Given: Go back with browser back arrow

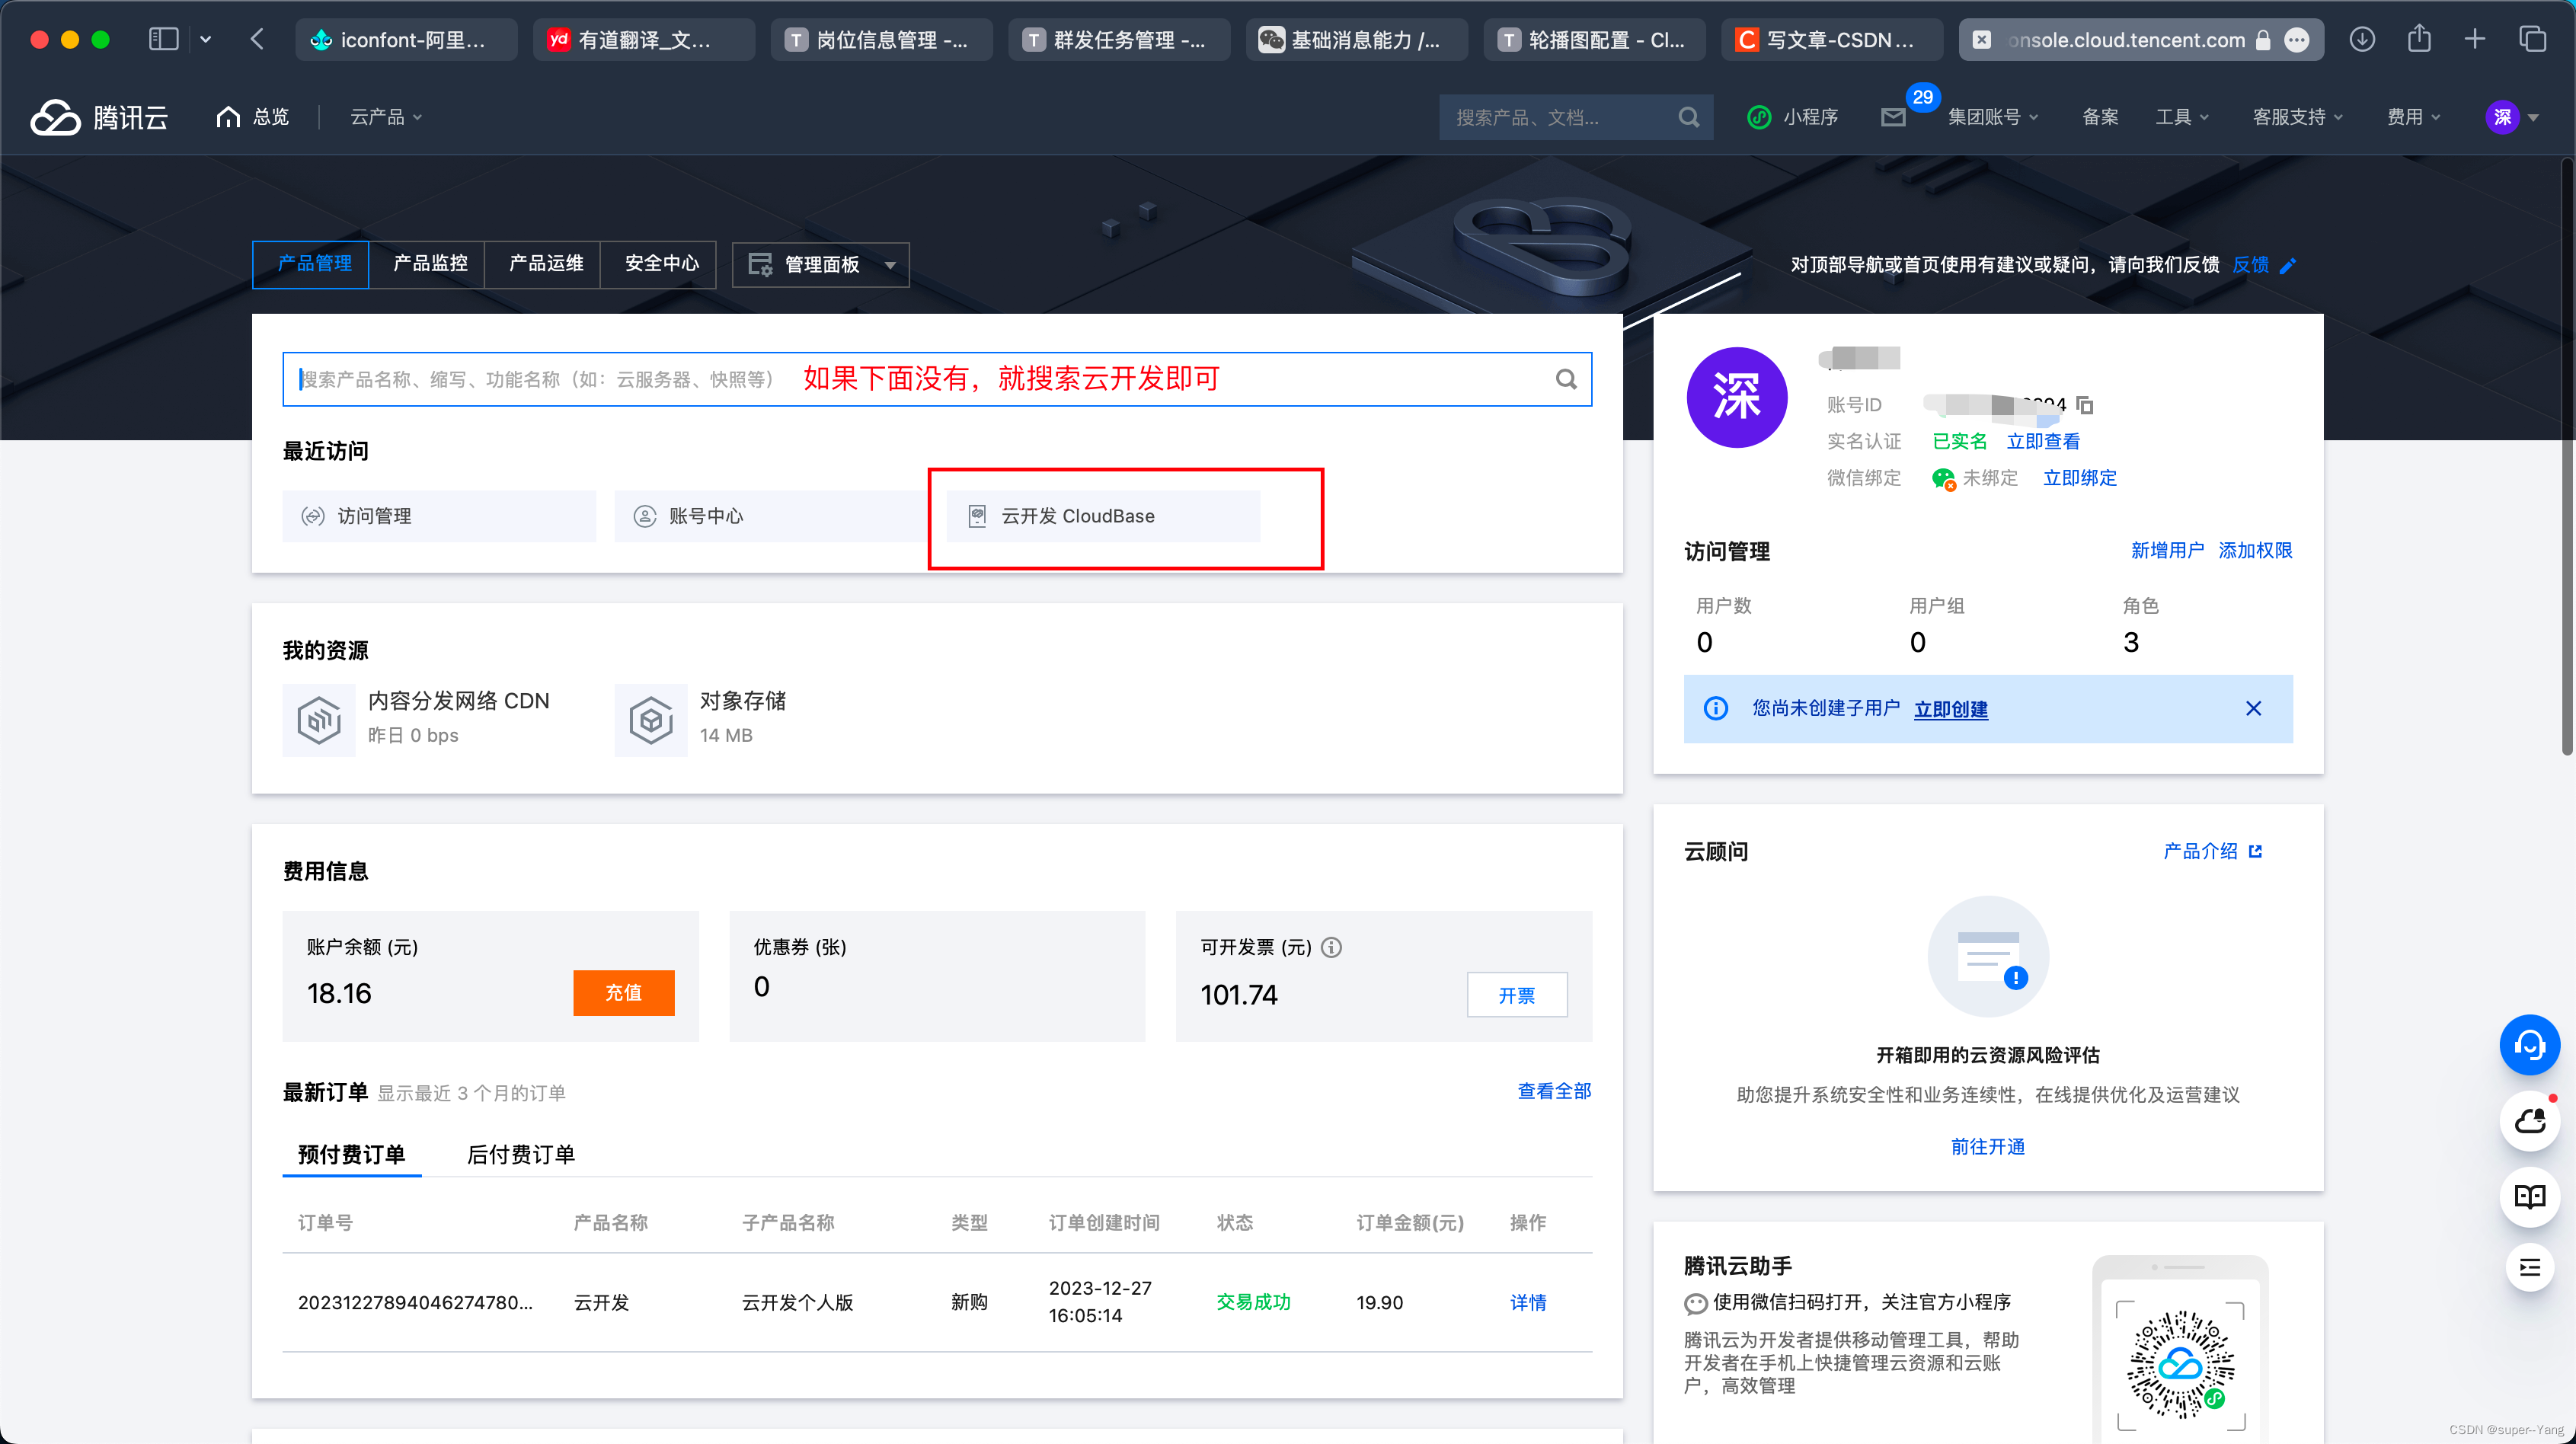Looking at the screenshot, I should pos(257,39).
